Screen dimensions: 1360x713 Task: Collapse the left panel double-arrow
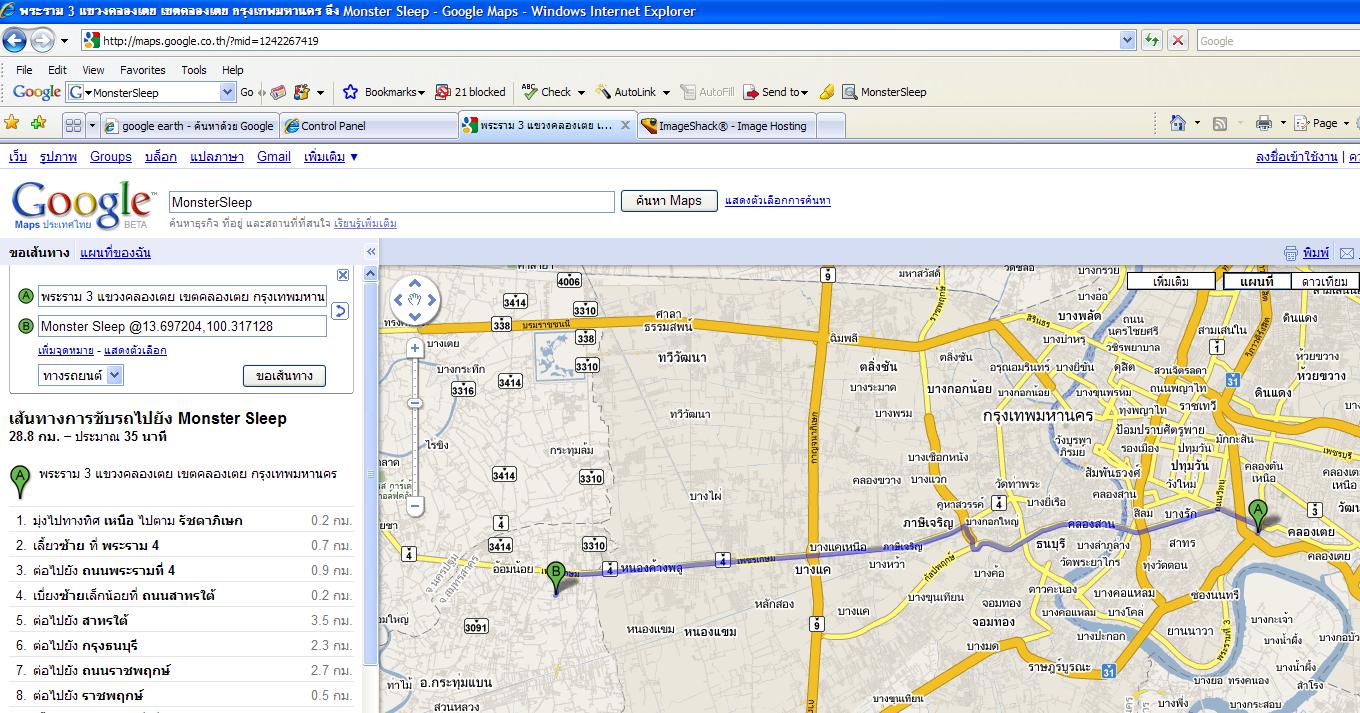pyautogui.click(x=371, y=252)
